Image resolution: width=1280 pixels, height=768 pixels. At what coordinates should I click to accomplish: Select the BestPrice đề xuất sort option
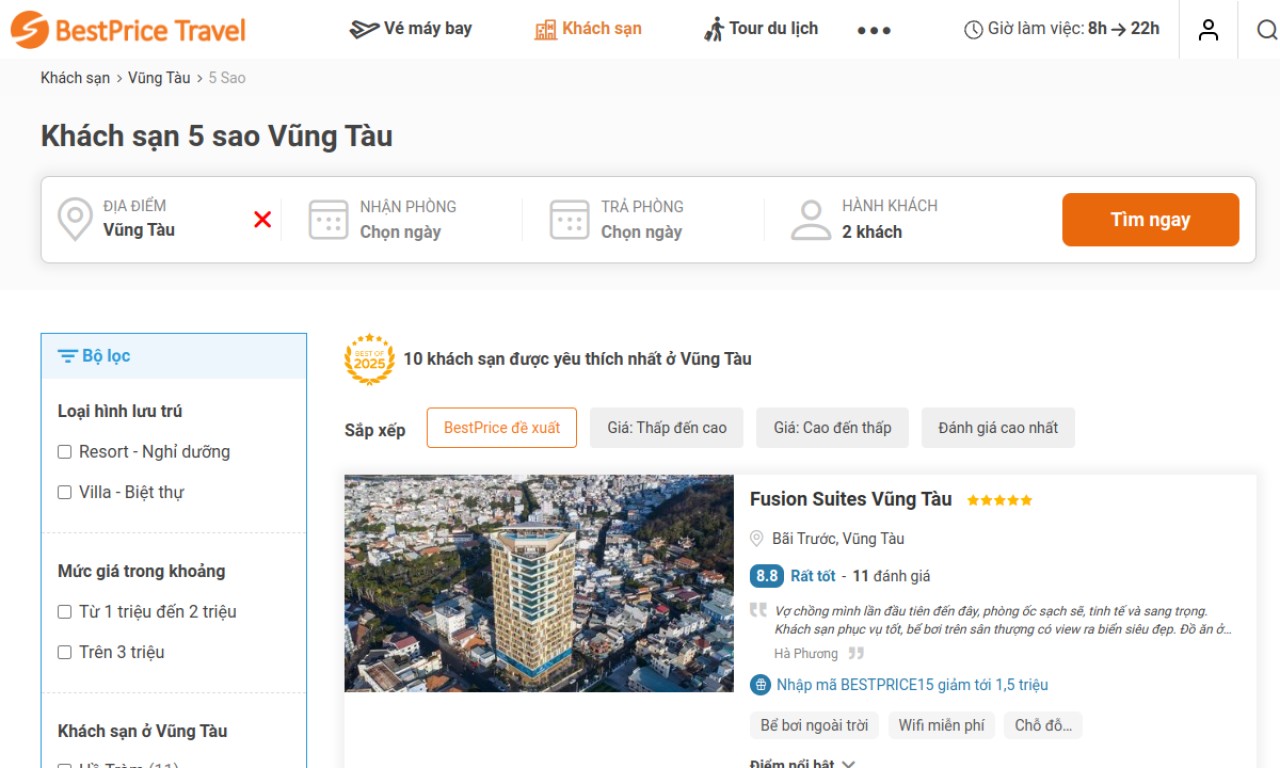coord(502,428)
